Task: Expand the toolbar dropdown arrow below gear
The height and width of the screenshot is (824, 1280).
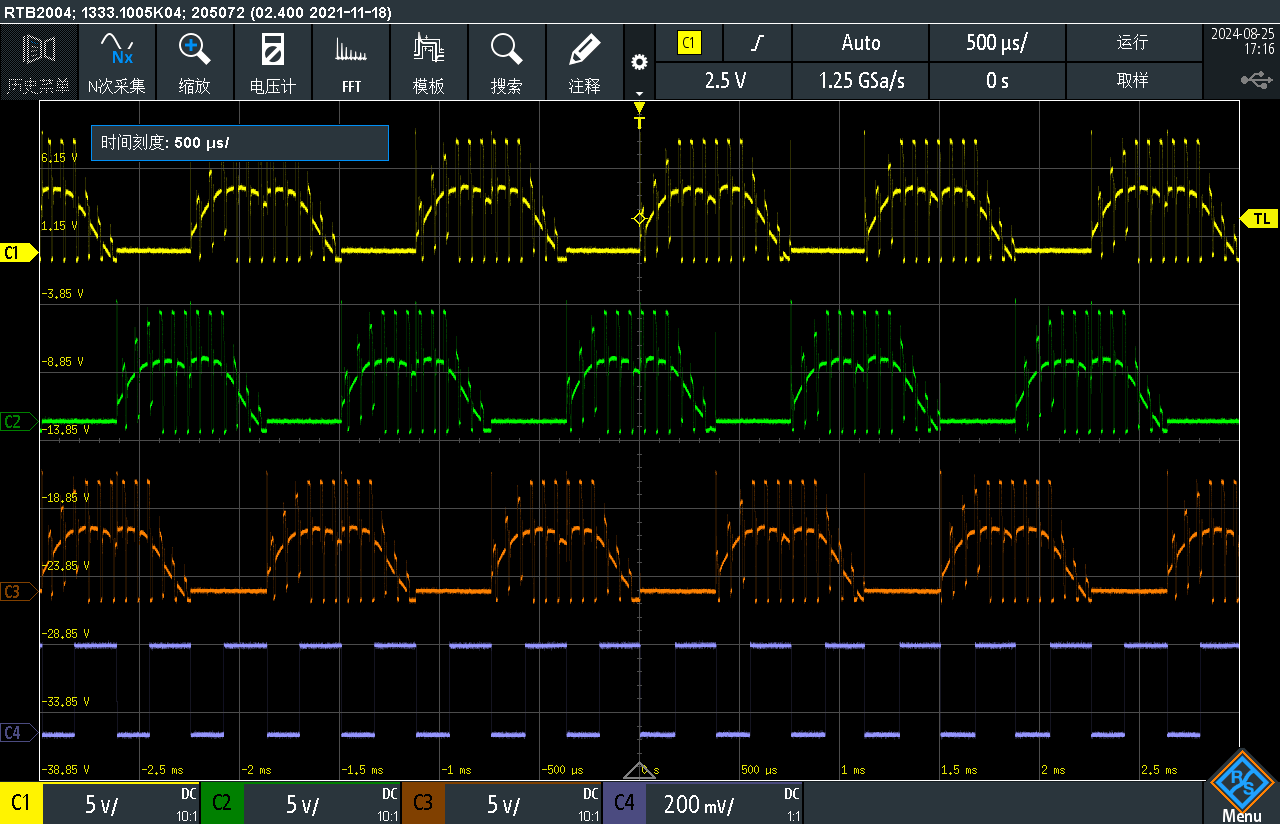Action: click(639, 92)
